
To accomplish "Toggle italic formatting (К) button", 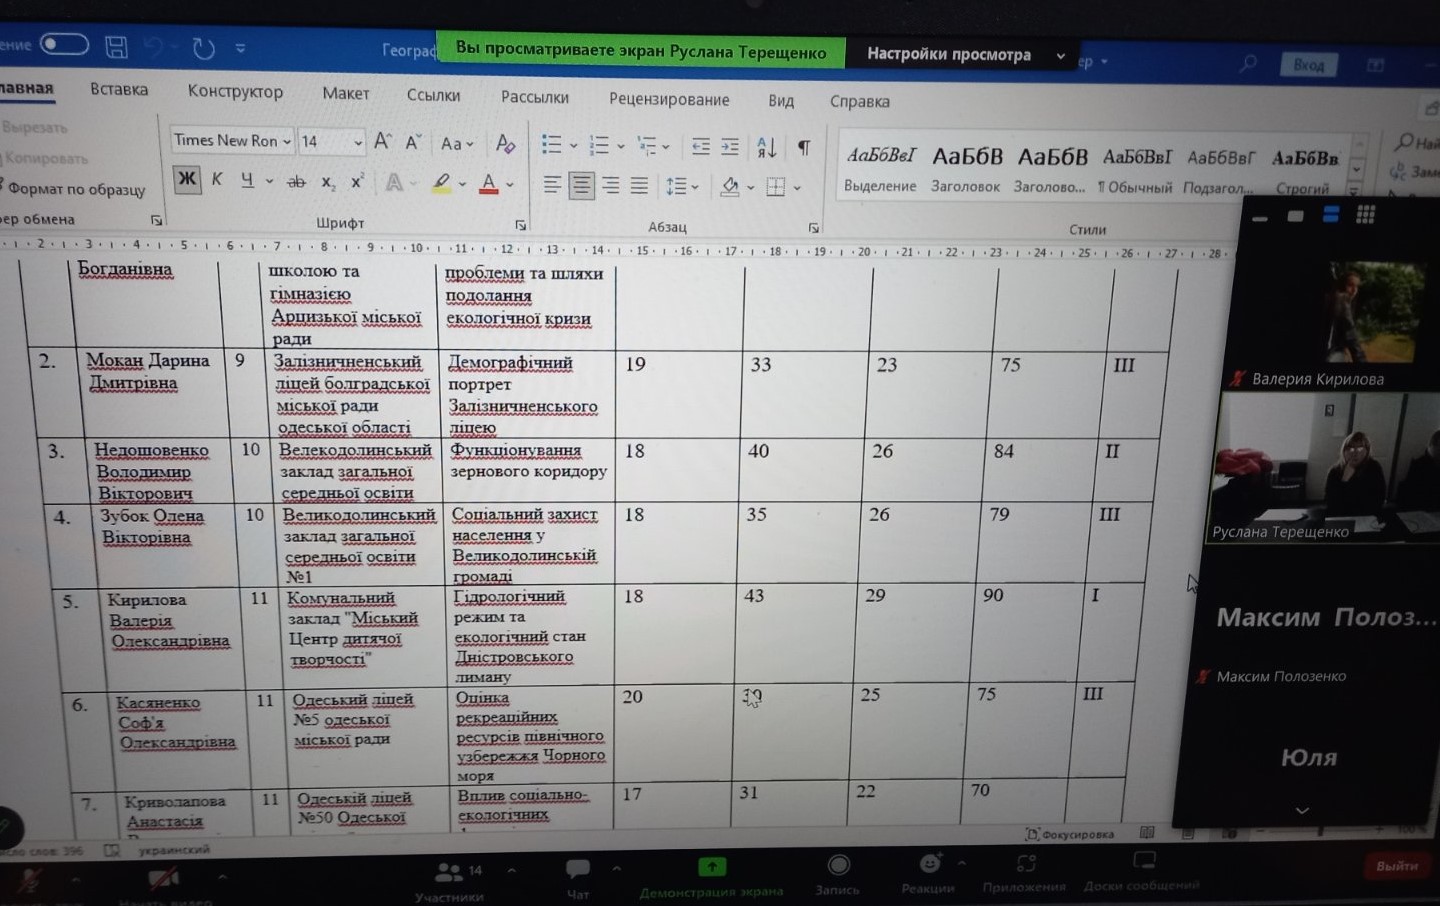I will coord(216,180).
